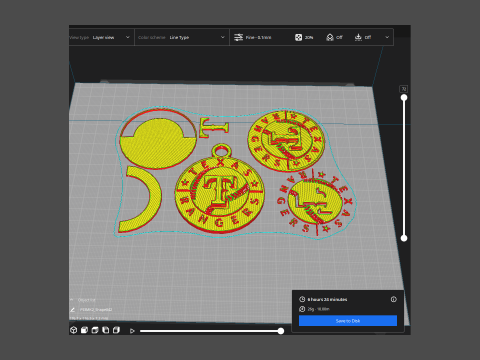Click the Fine 0.1mm profile label
This screenshot has height=360, width=480.
(x=258, y=37)
